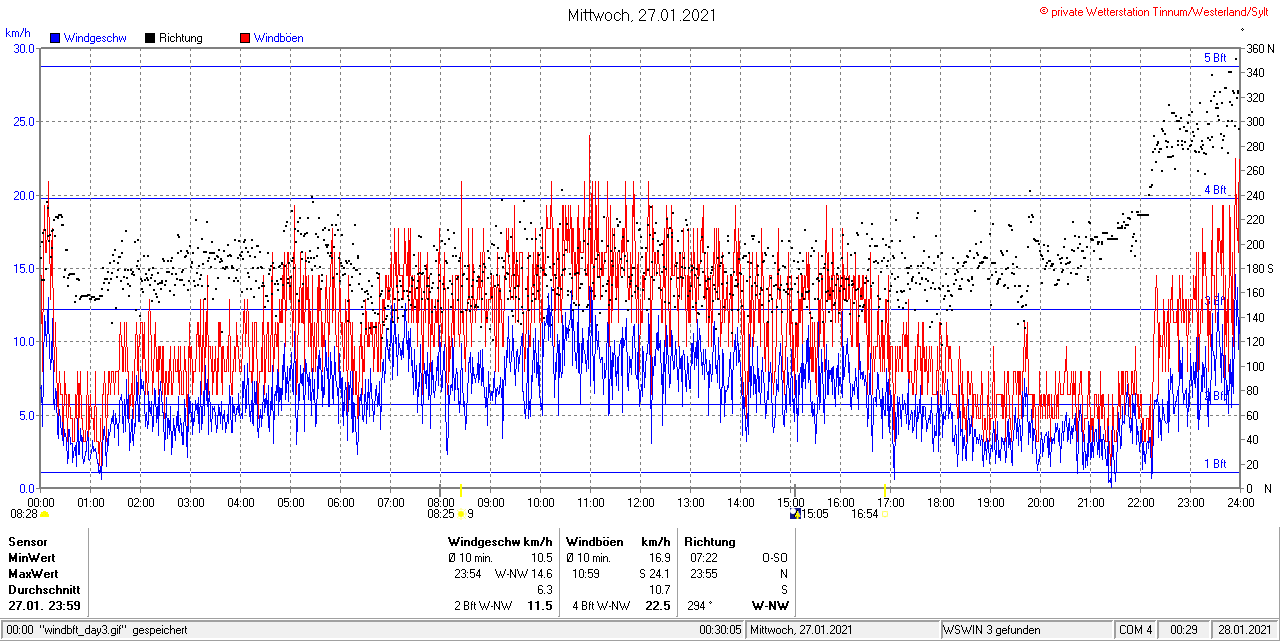Select the Windböen legend label
Screen dimensions: 1280x641
(x=278, y=38)
